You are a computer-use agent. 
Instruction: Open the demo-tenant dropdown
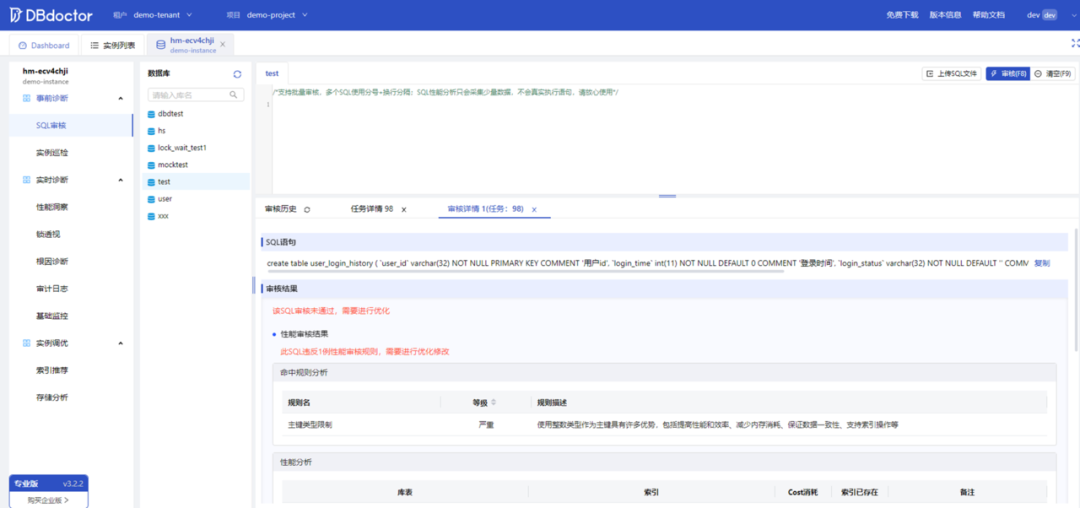pyautogui.click(x=163, y=14)
